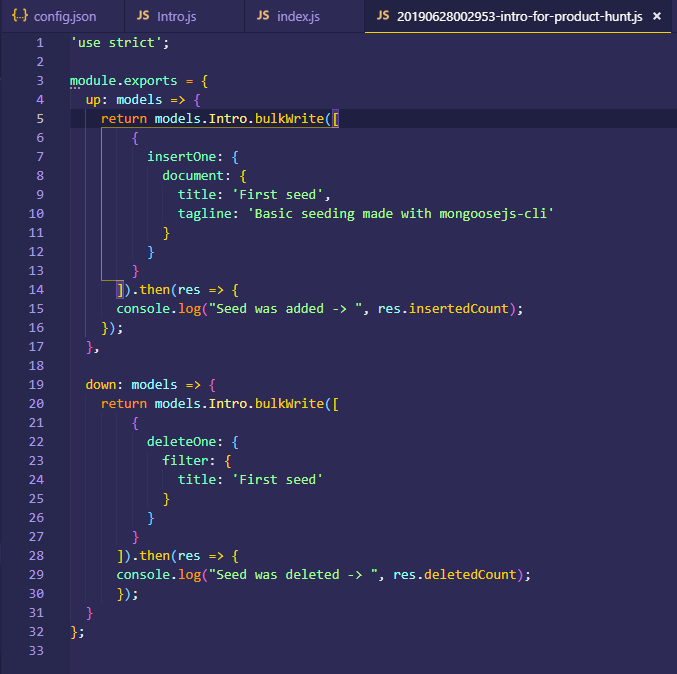The image size is (677, 674).
Task: Open the Intro.js tab
Action: click(184, 16)
